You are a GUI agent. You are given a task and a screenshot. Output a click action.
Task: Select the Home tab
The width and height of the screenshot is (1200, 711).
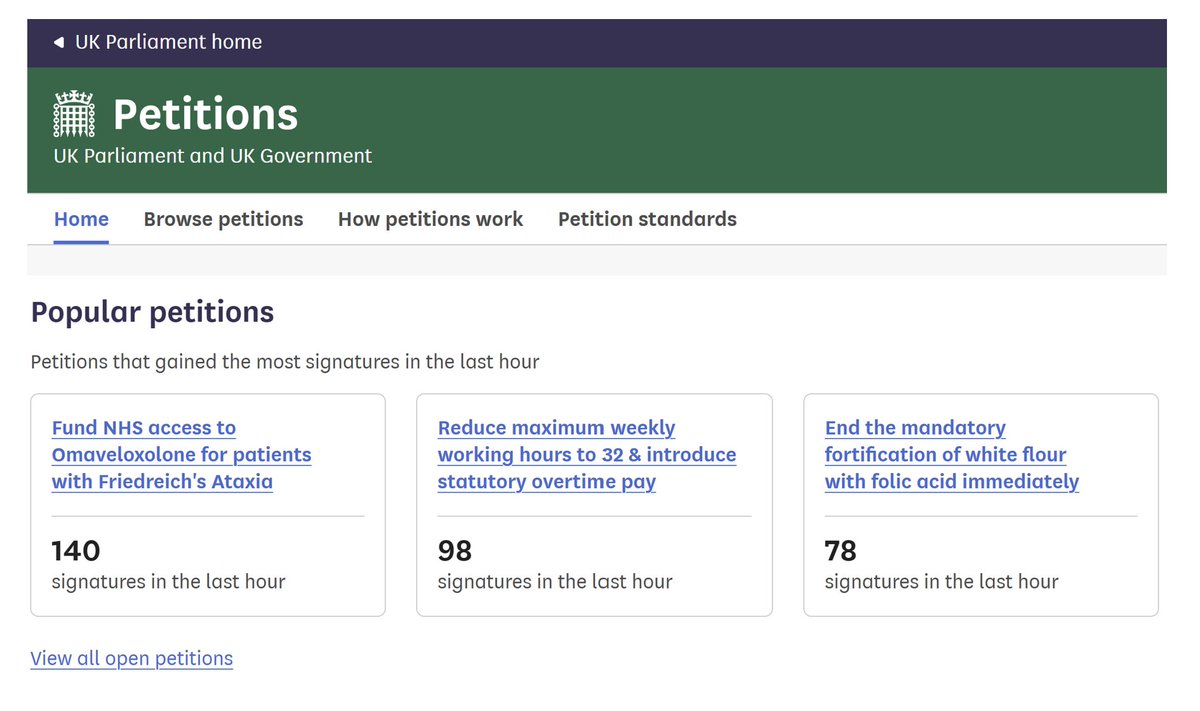coord(81,219)
